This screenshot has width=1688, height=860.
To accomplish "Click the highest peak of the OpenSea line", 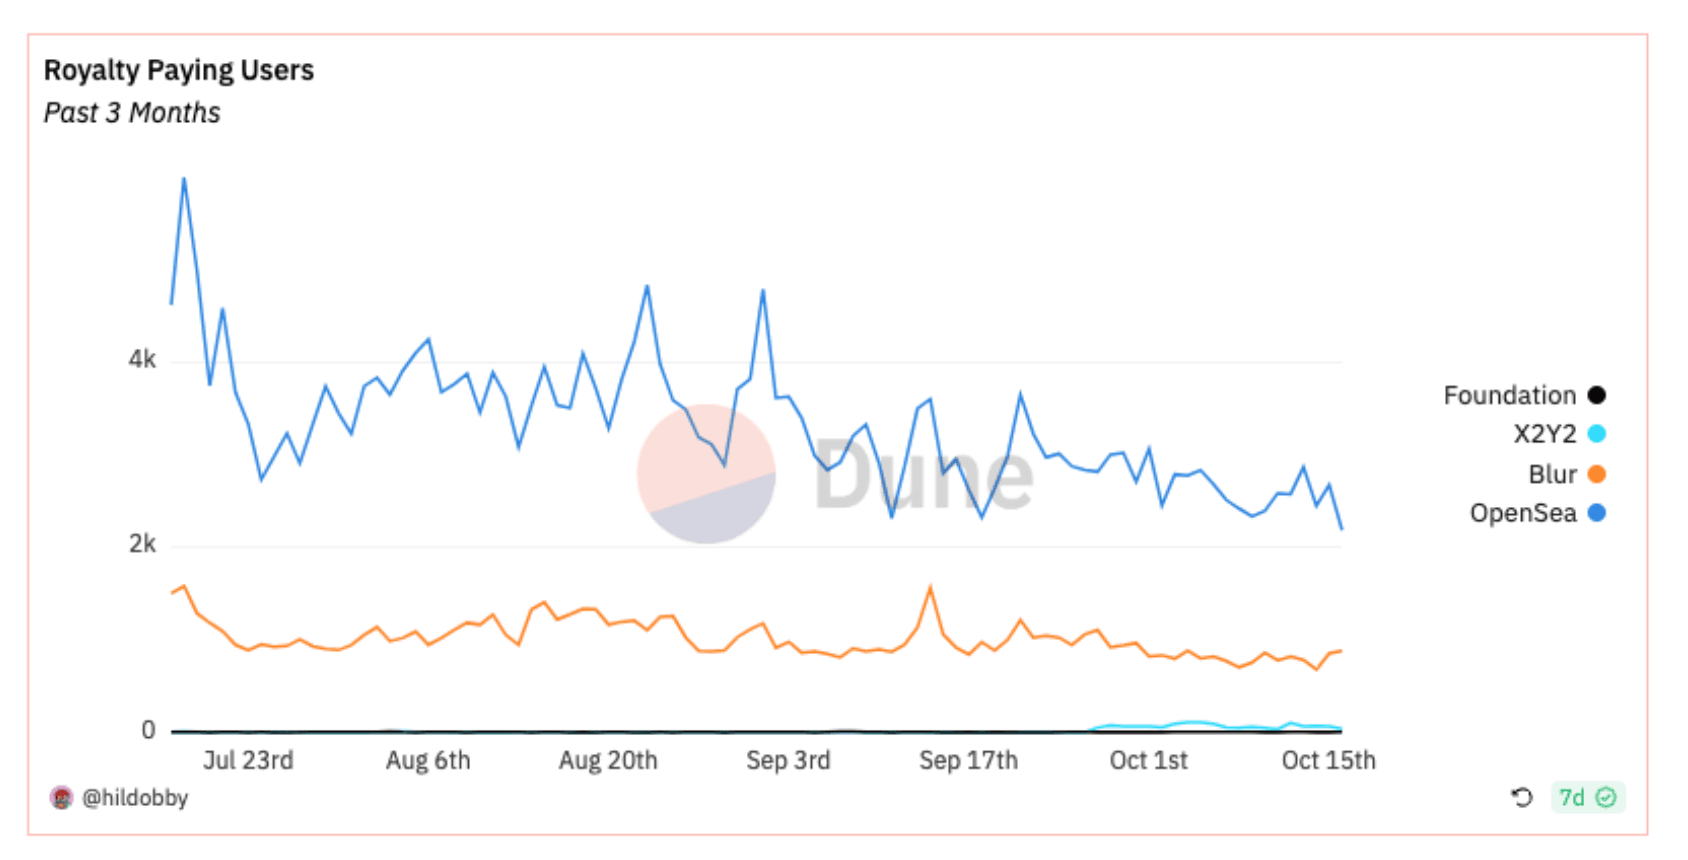I will (184, 180).
